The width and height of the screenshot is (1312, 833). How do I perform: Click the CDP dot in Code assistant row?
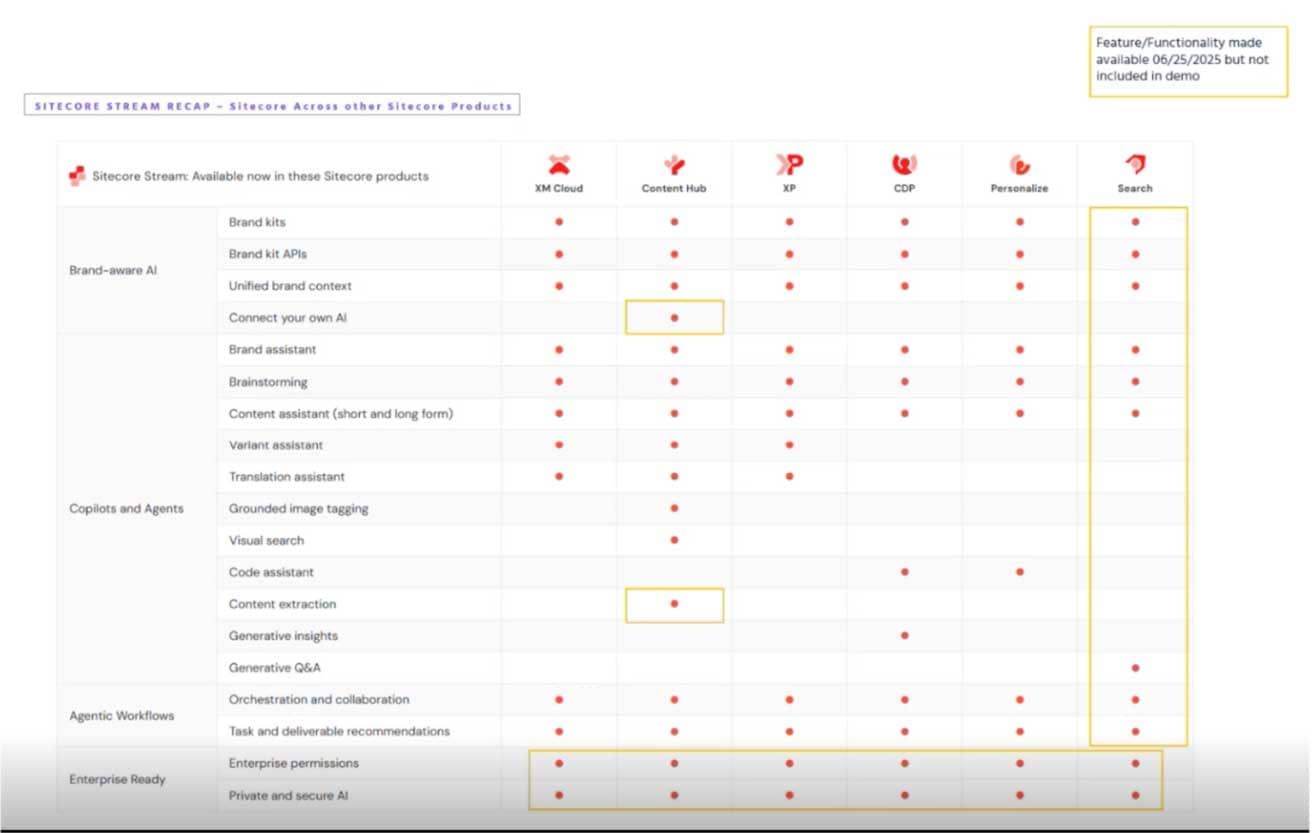pyautogui.click(x=905, y=572)
